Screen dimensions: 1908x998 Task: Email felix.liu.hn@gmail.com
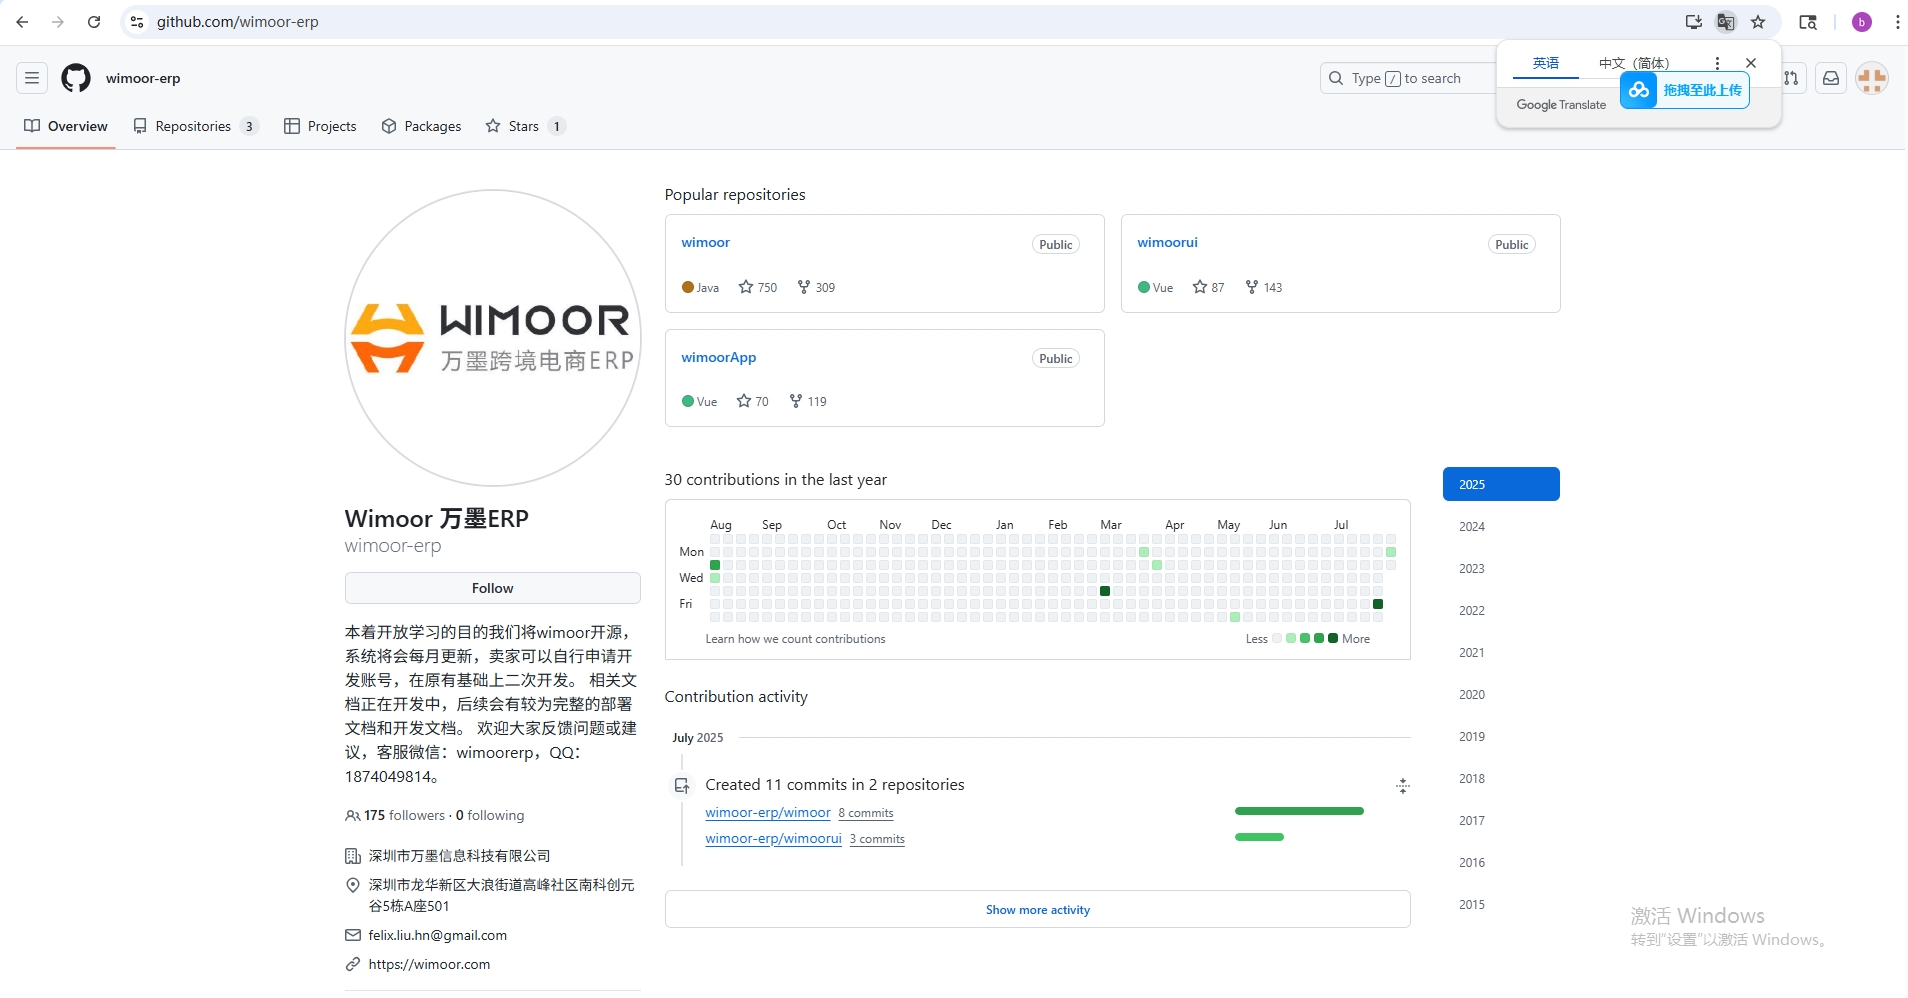(x=437, y=935)
